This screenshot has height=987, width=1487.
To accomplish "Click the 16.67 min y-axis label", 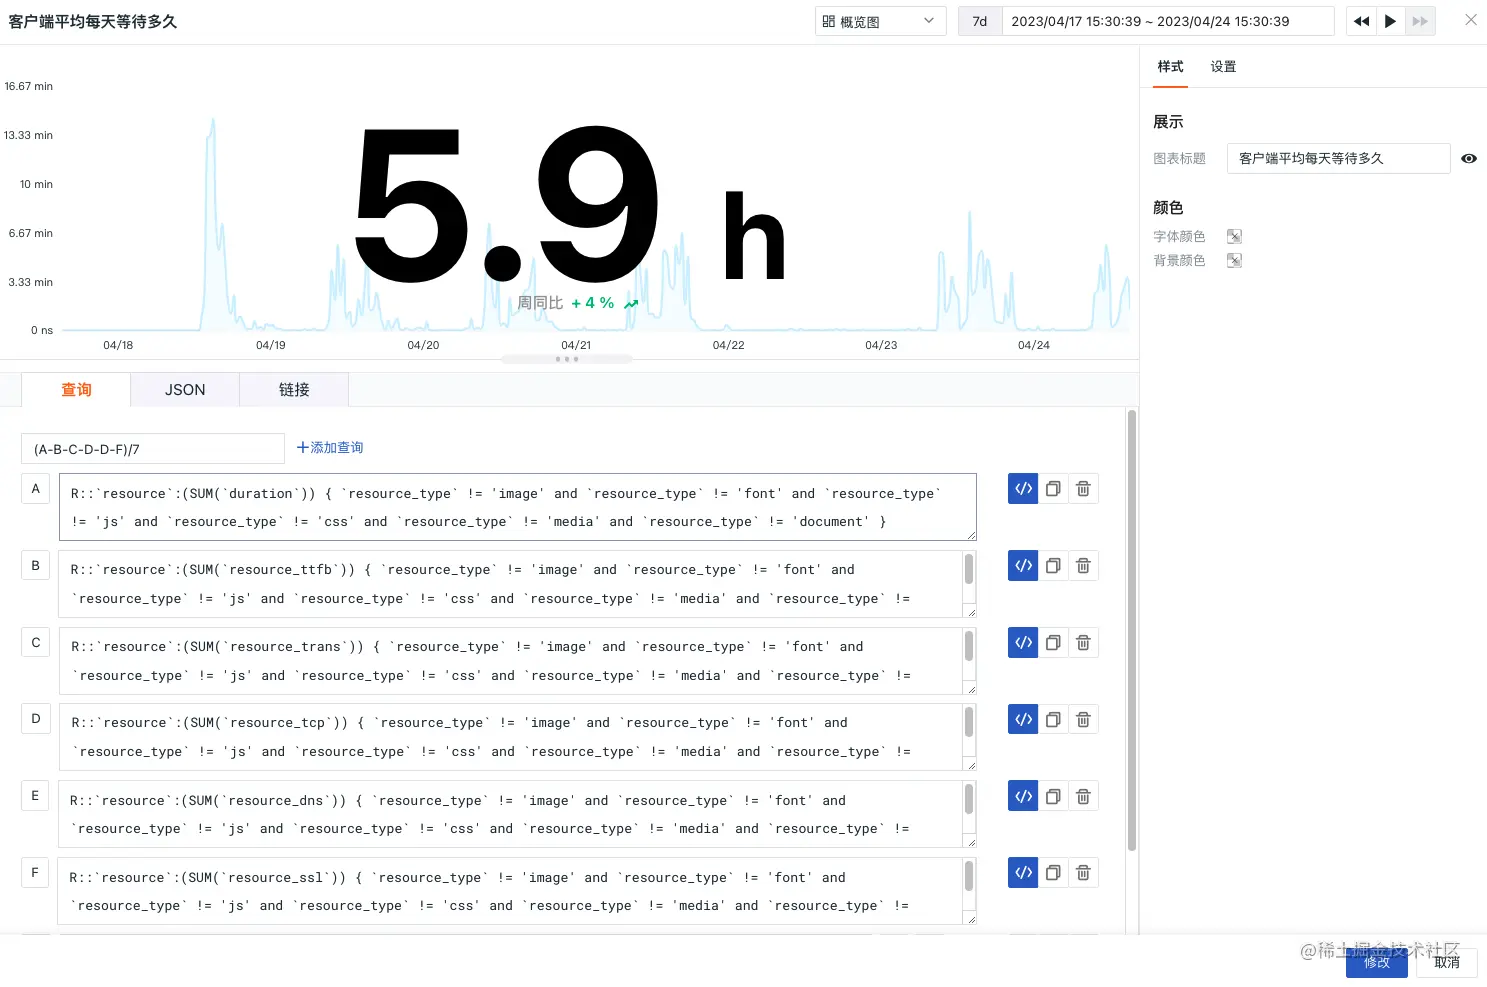I will pos(29,86).
